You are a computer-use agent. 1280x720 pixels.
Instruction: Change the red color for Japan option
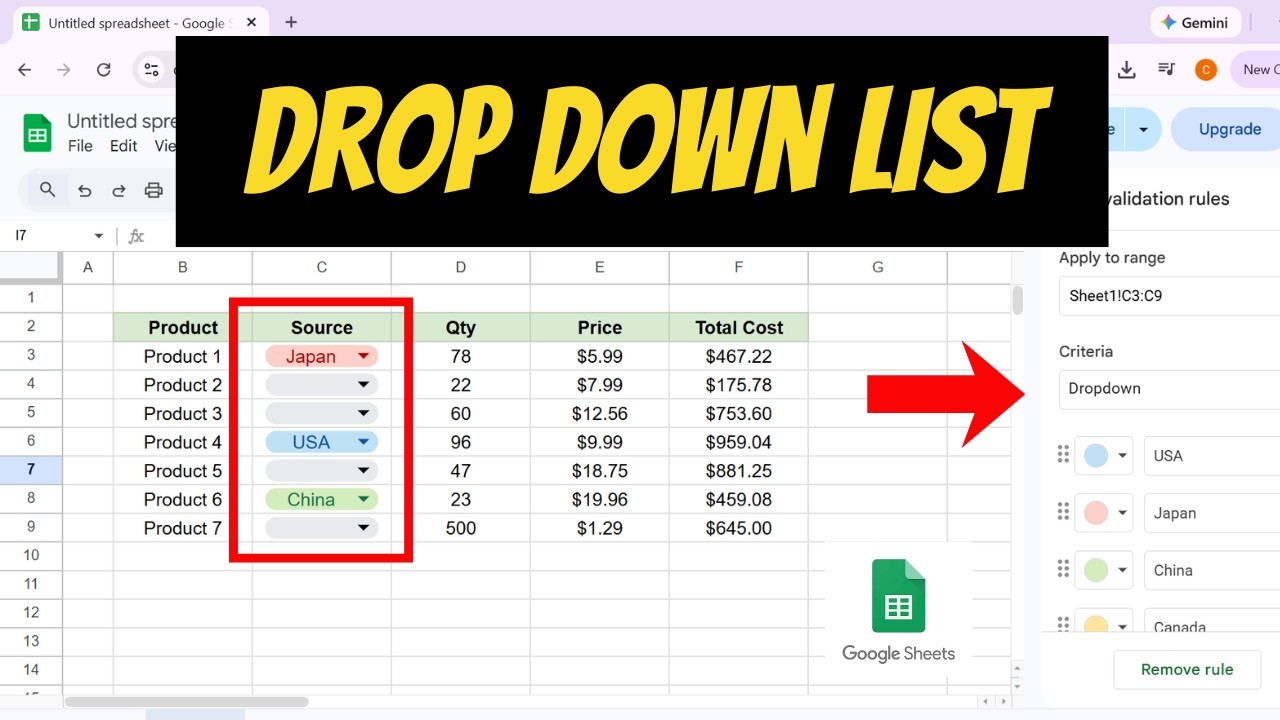[x=1105, y=513]
